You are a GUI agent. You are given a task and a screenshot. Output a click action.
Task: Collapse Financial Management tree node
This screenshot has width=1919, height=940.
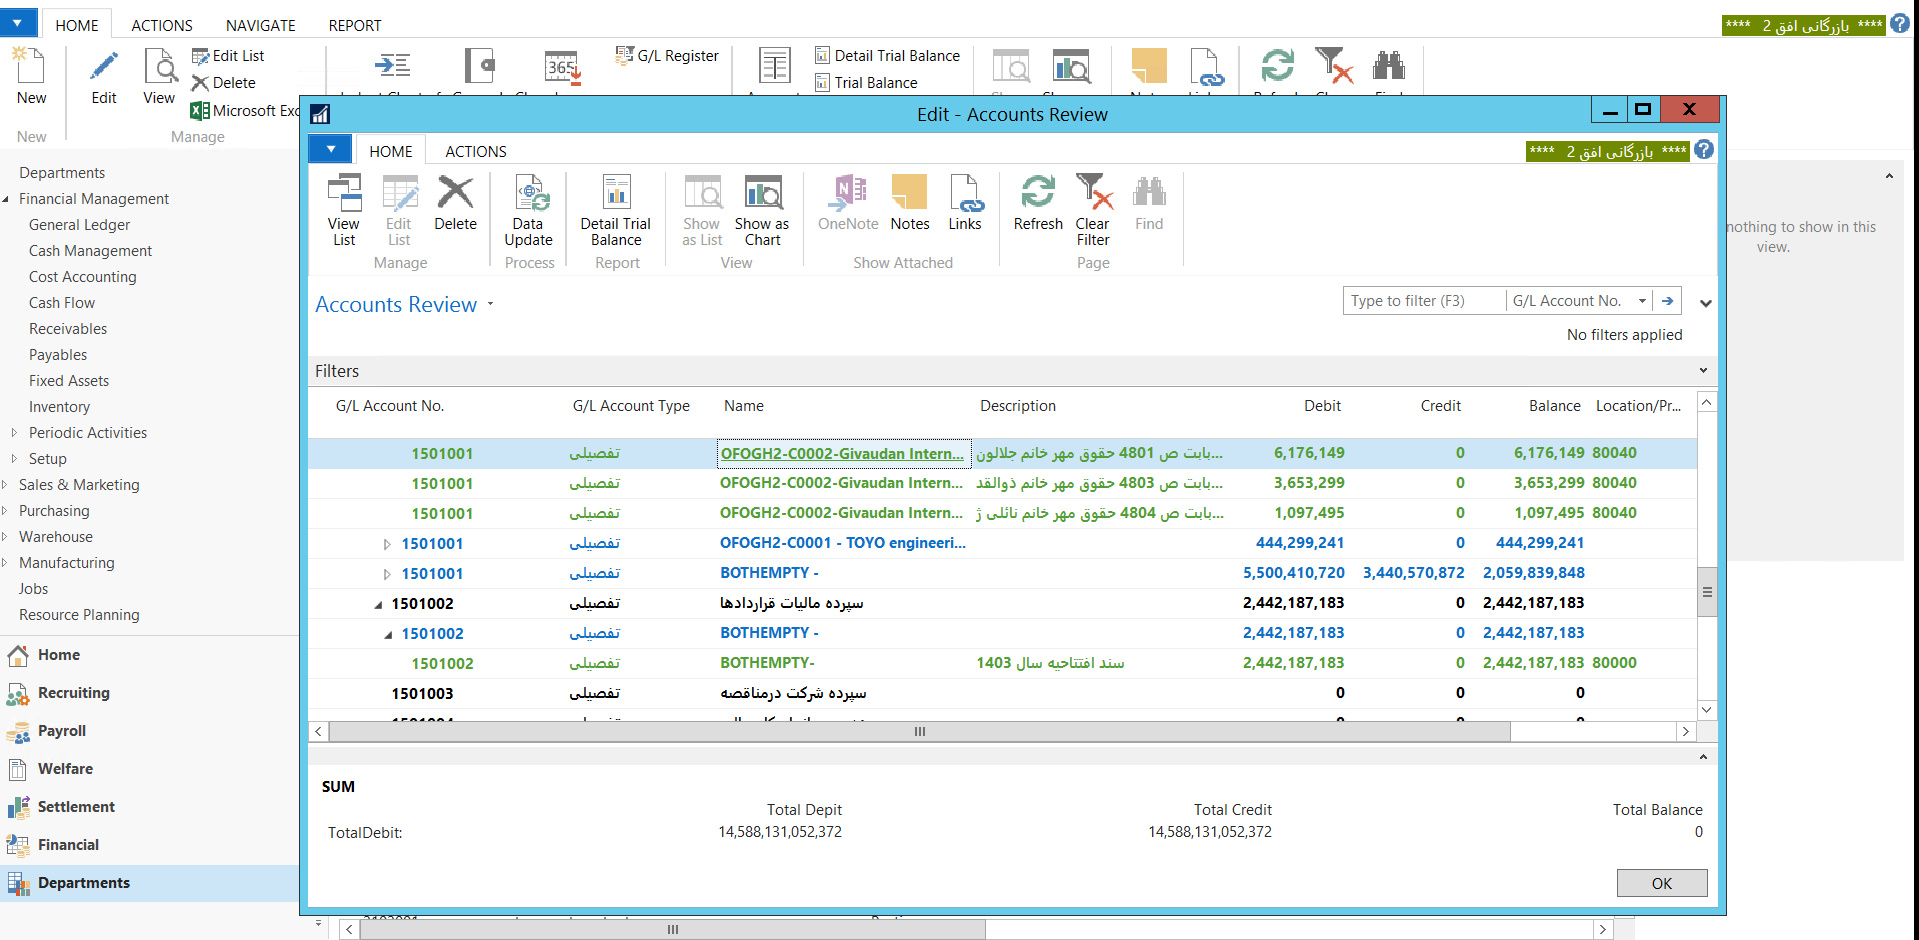coord(6,199)
